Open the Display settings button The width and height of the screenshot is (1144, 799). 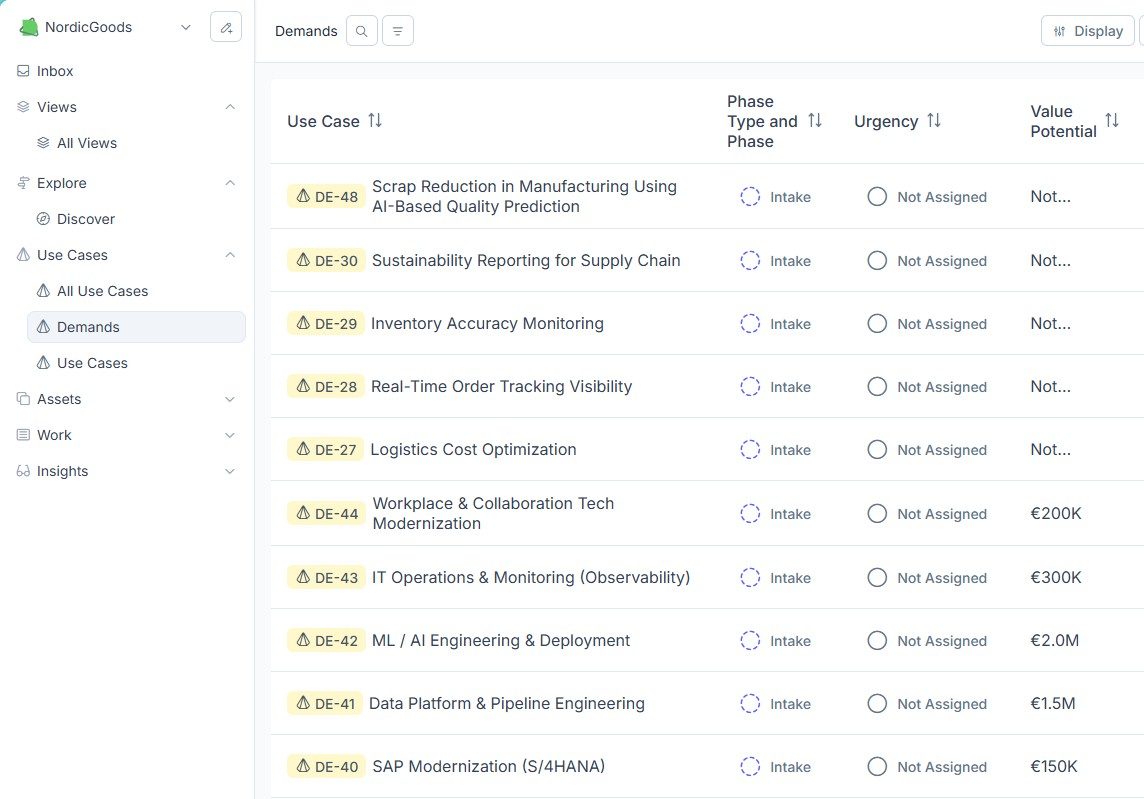[x=1087, y=31]
